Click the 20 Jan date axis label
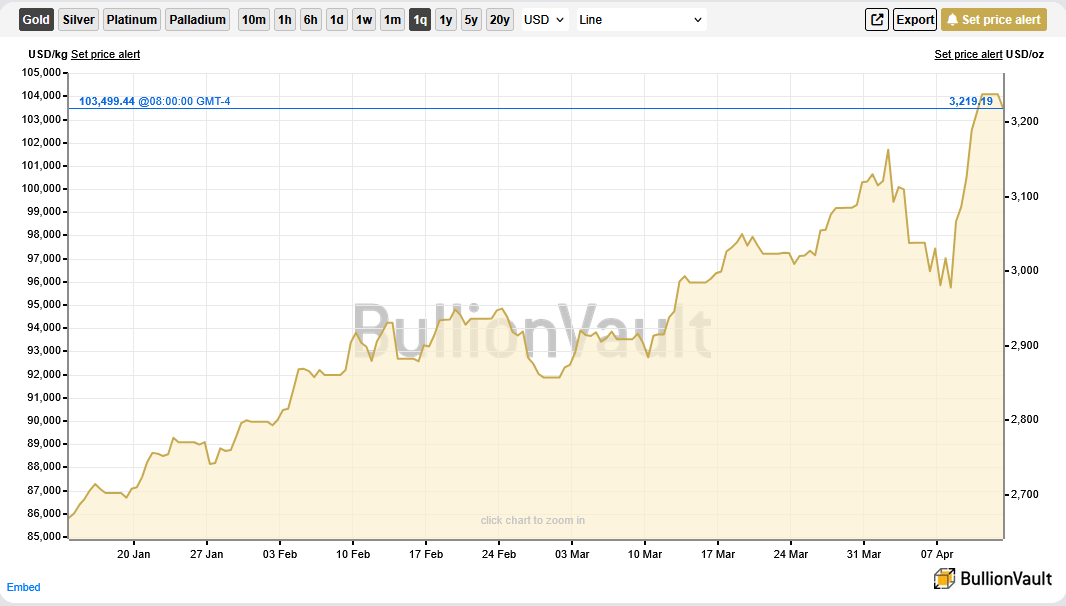 tap(133, 554)
